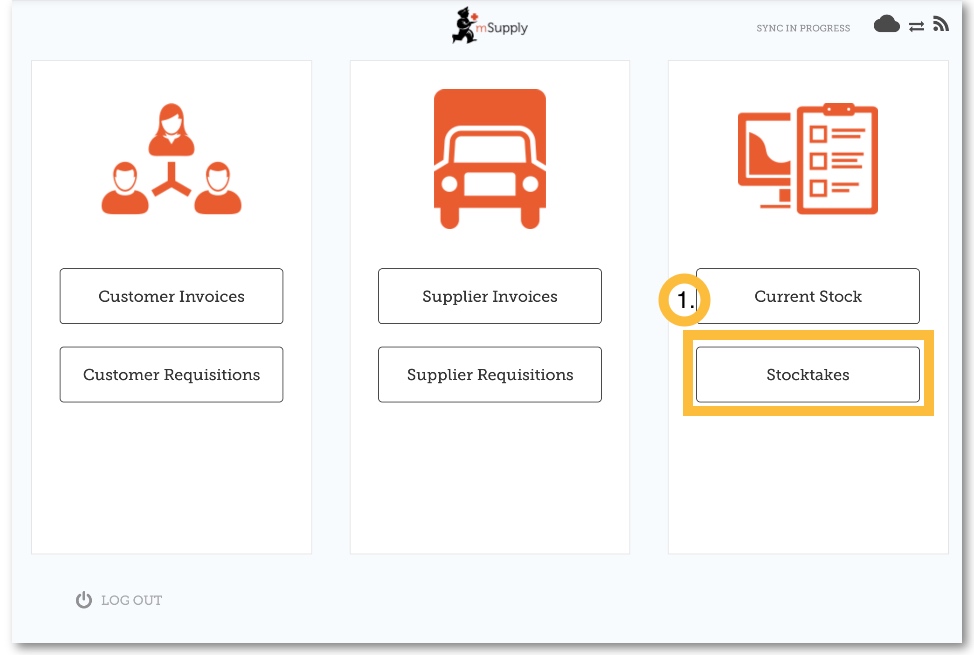This screenshot has height=655, width=974.
Task: Open Customer Invoices
Action: tap(171, 296)
